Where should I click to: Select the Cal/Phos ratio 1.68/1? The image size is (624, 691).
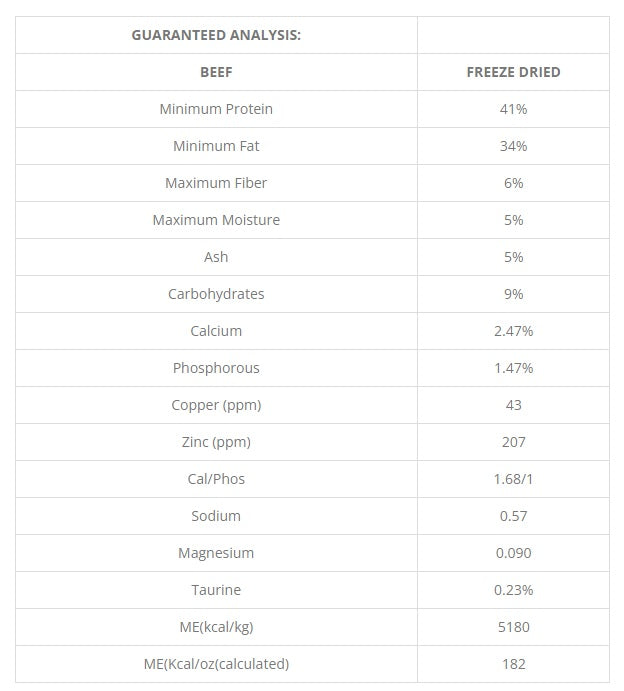(x=513, y=479)
